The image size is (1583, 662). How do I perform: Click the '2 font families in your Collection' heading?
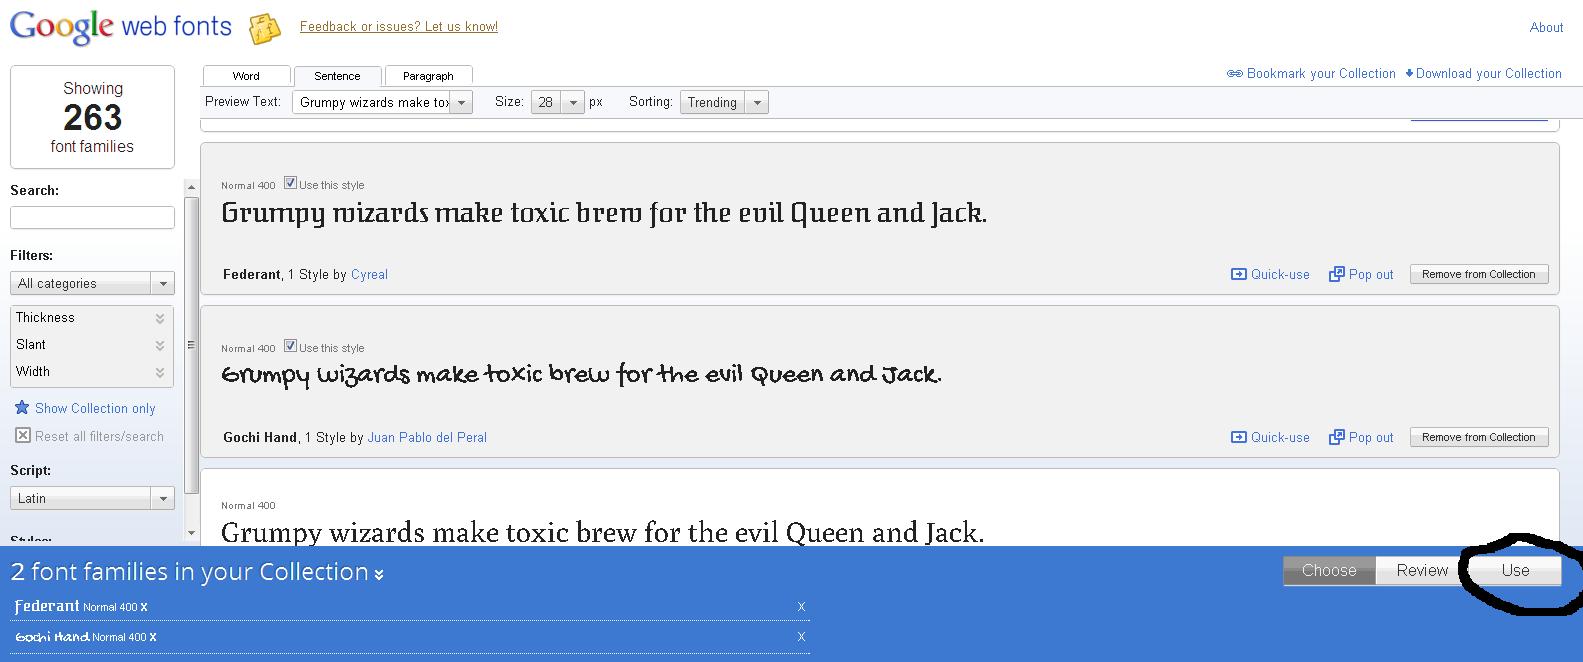190,572
